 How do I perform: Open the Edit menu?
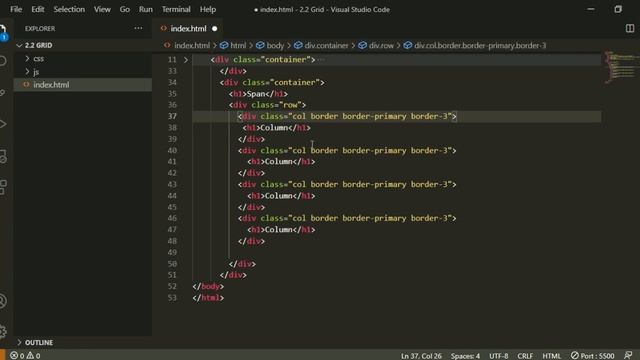pyautogui.click(x=38, y=9)
